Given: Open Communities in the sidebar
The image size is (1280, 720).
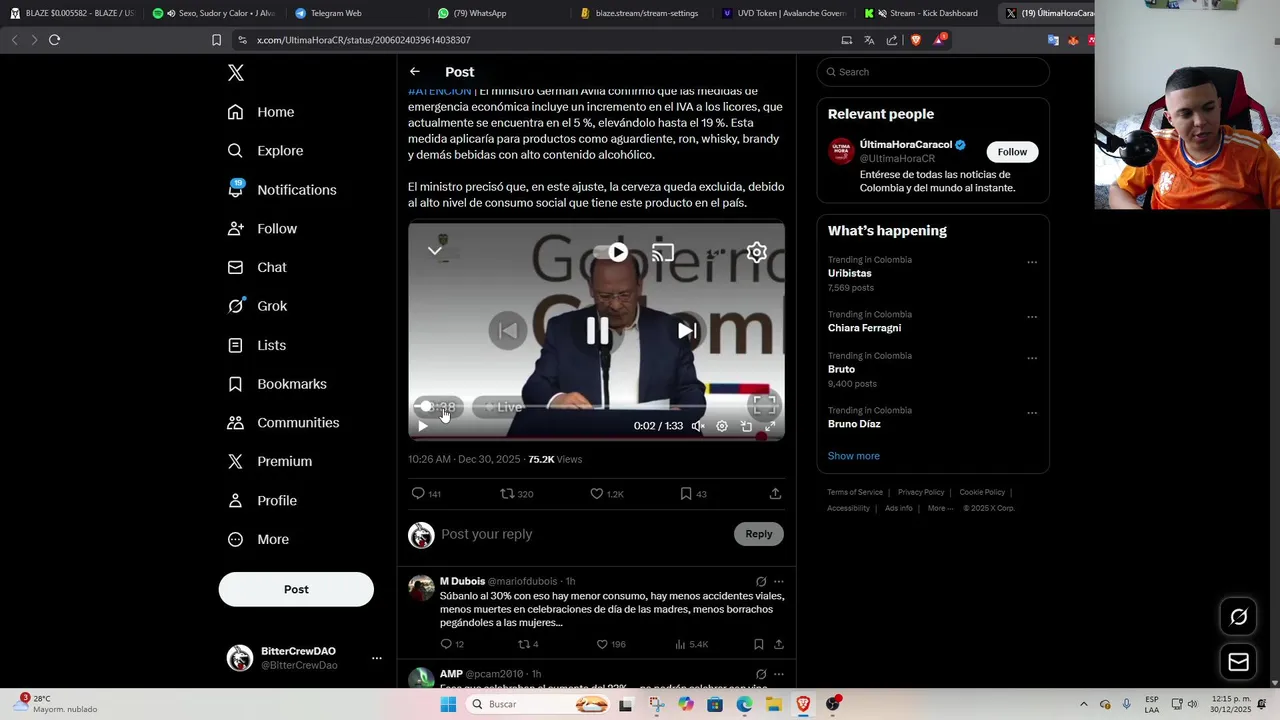Looking at the screenshot, I should (x=283, y=423).
